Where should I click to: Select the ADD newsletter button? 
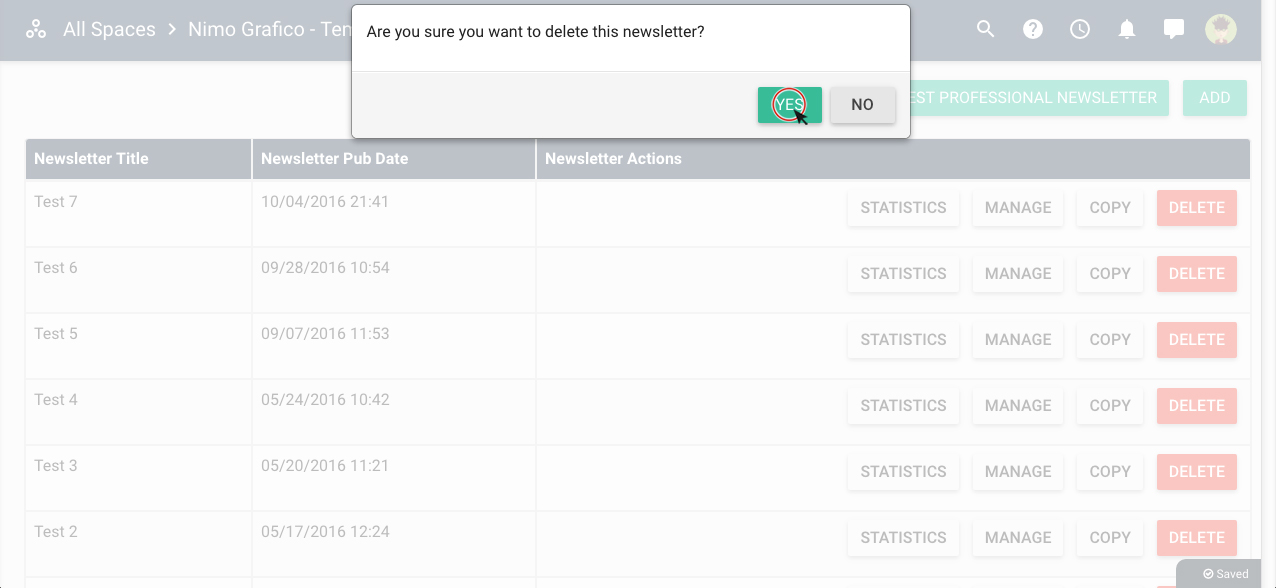[x=1215, y=98]
